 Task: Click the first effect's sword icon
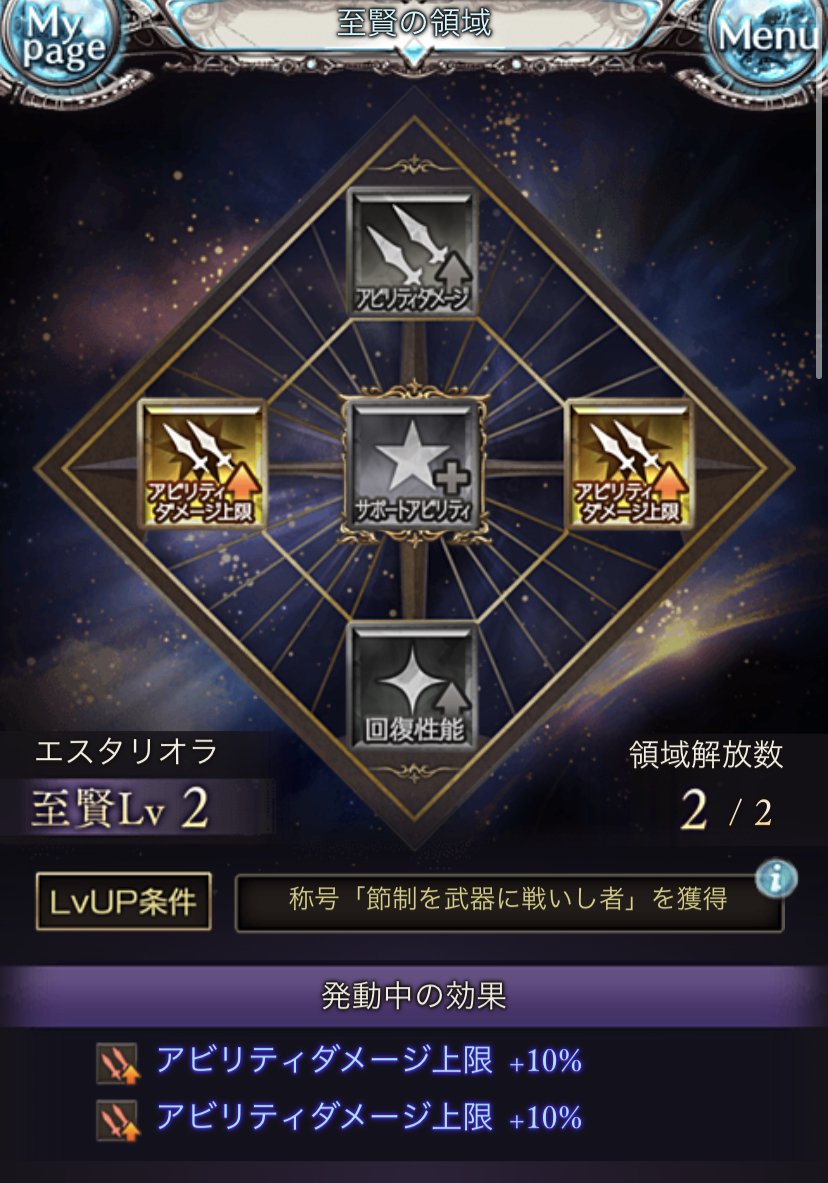click(118, 1063)
